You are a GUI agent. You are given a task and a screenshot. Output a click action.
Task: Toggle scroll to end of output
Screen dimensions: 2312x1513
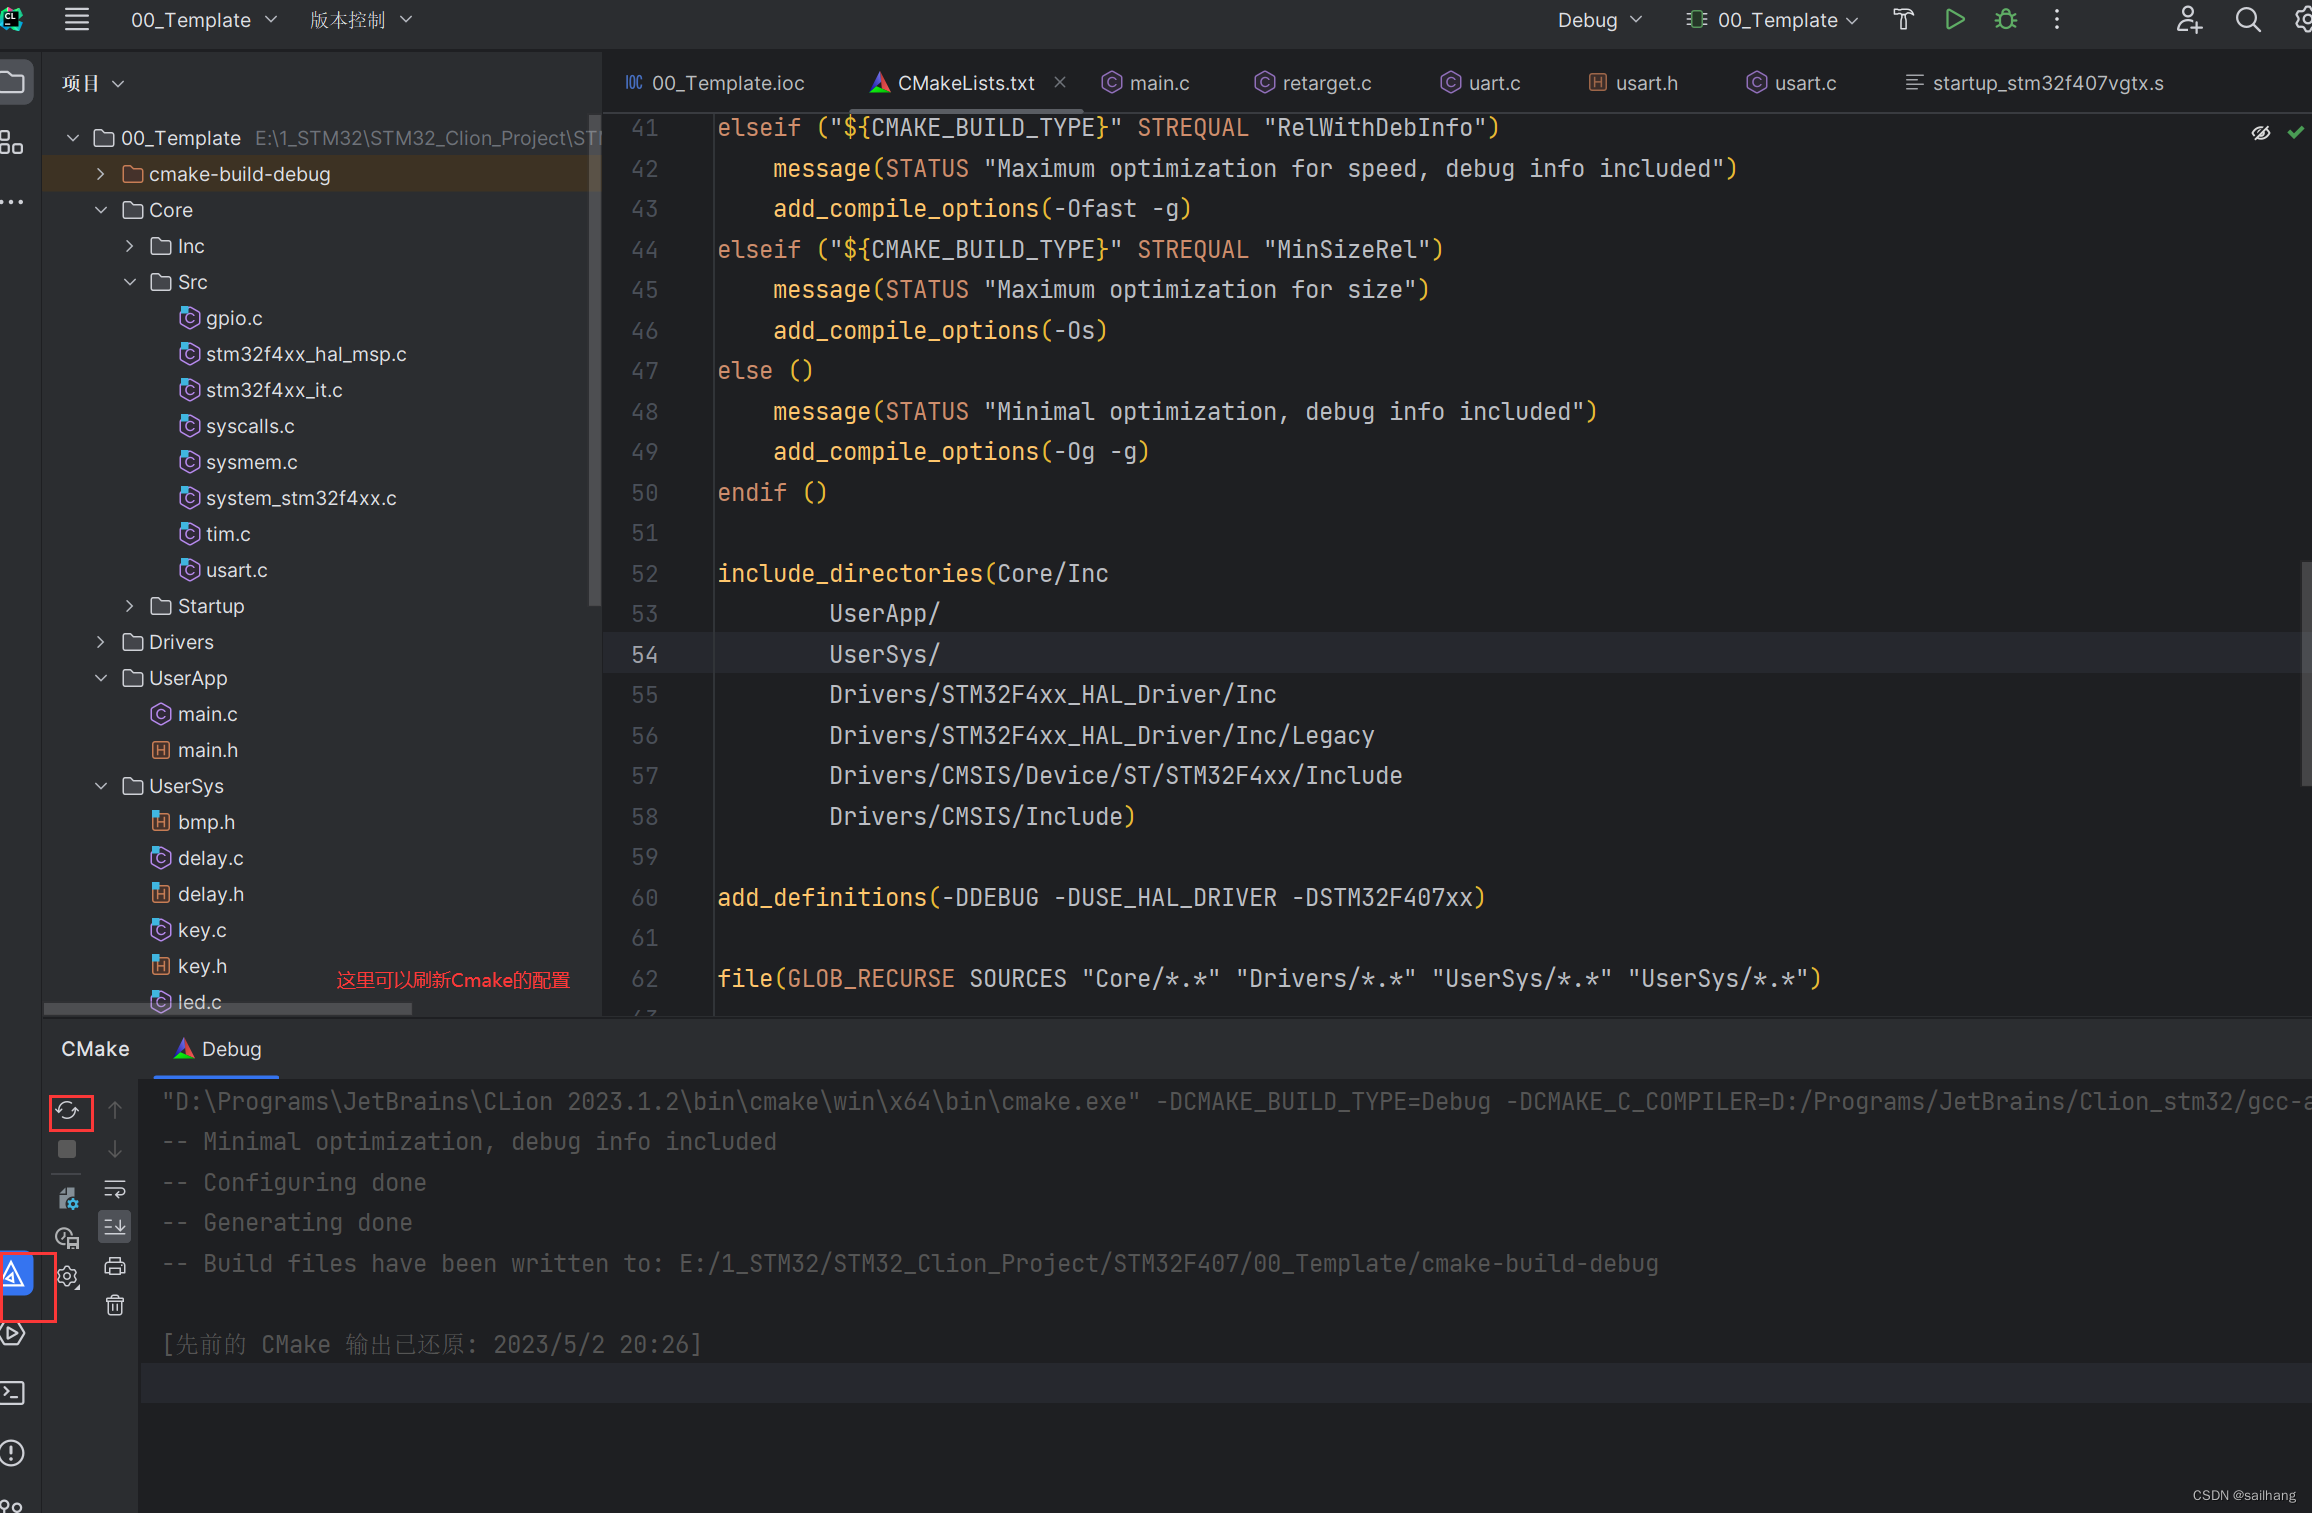(115, 1226)
